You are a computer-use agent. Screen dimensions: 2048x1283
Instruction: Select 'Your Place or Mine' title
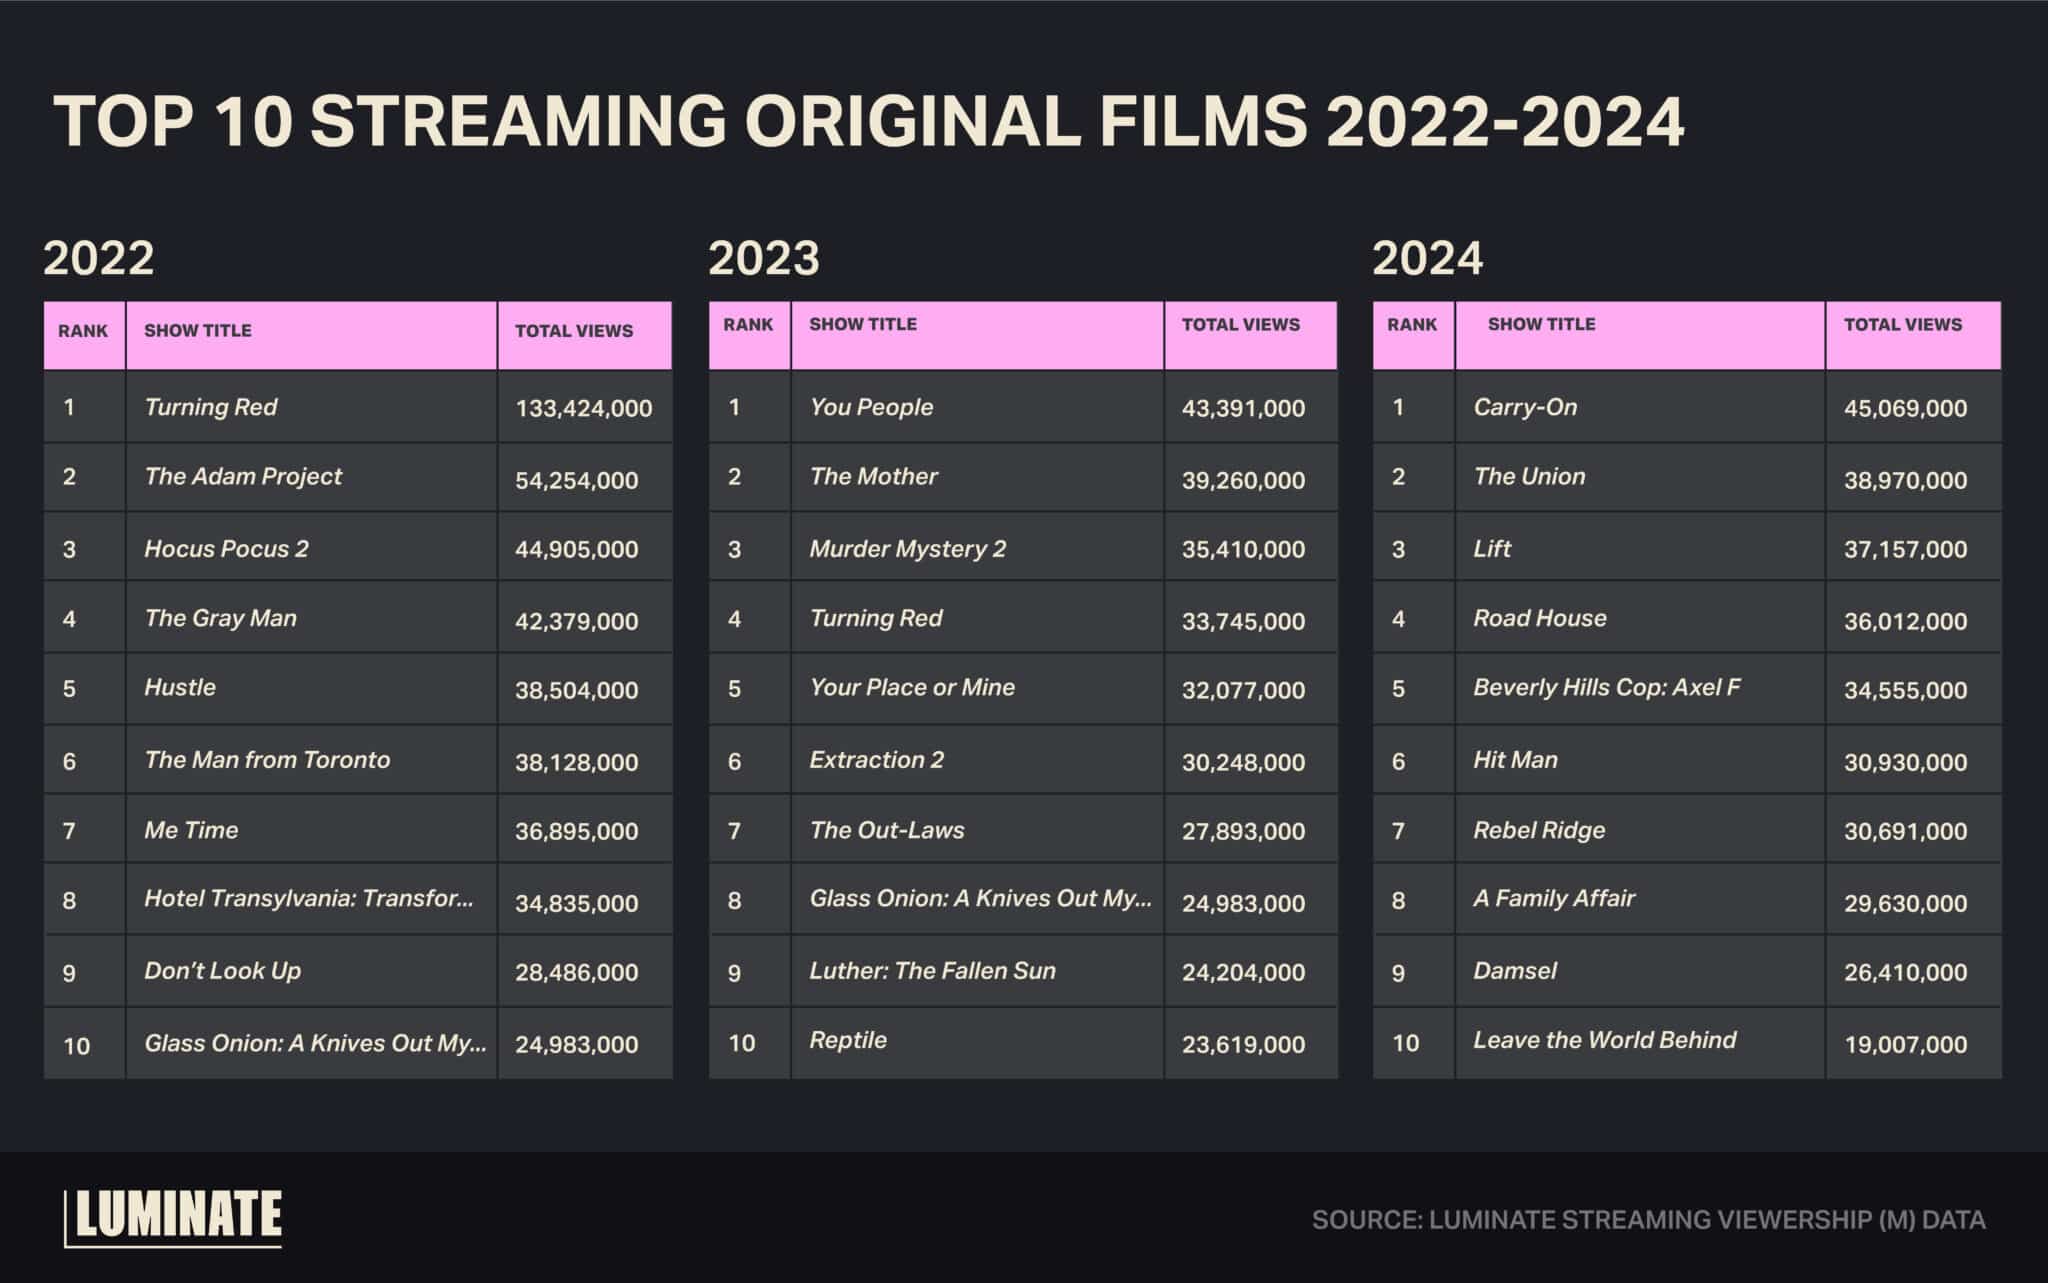point(912,687)
